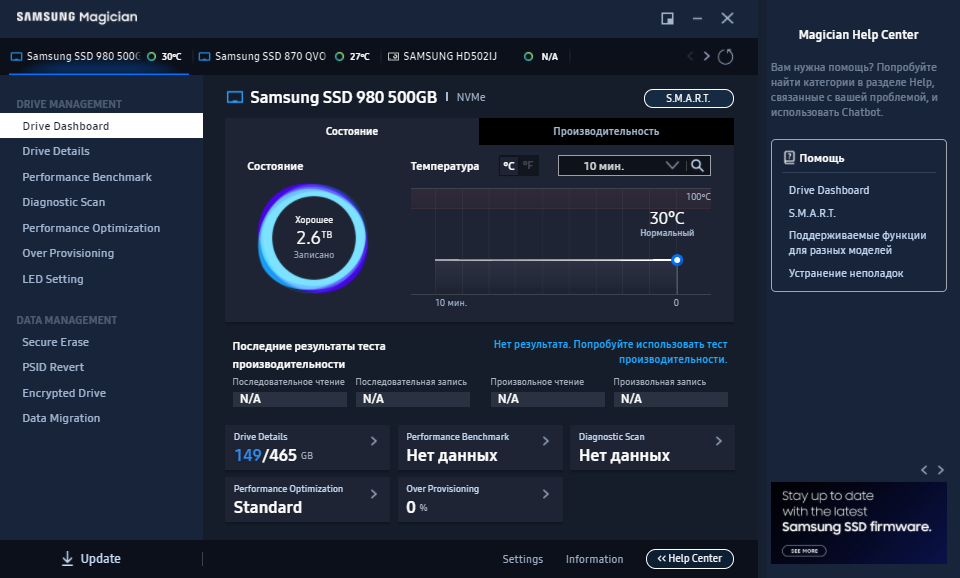Open Поддерживаемые функции для разных моделей link
This screenshot has height=578, width=960.
(x=857, y=242)
